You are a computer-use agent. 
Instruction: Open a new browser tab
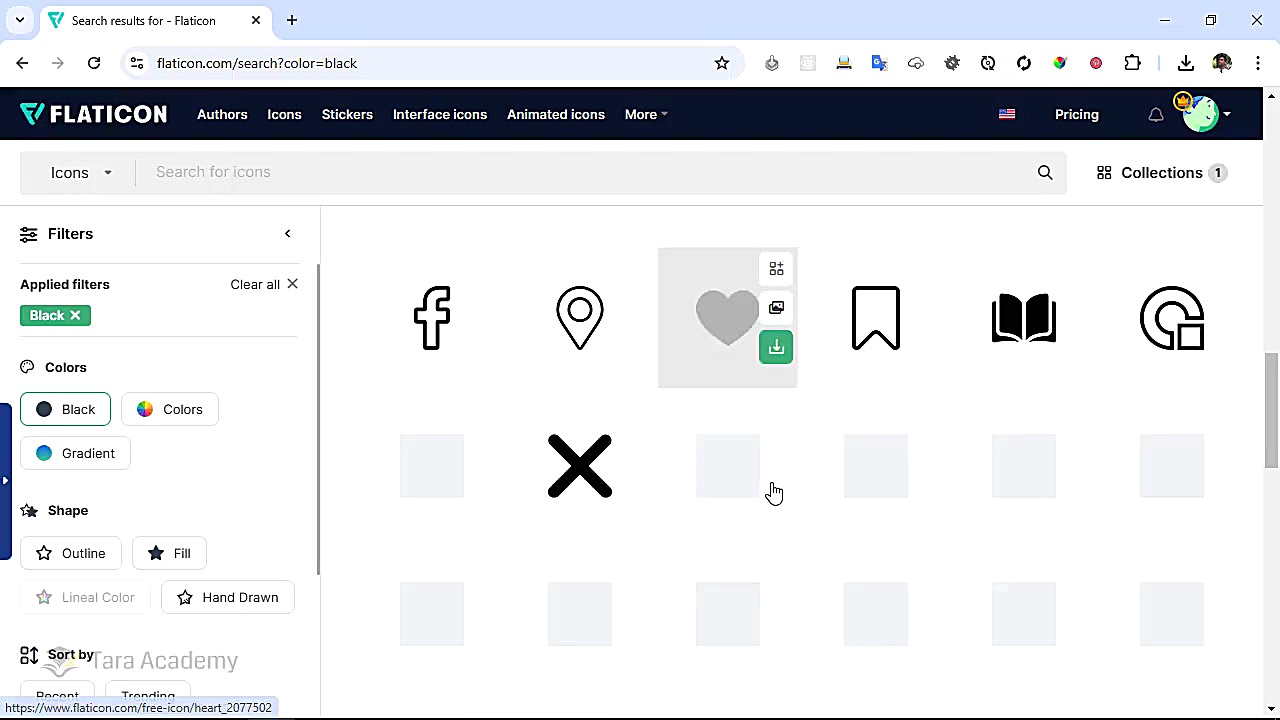click(292, 20)
